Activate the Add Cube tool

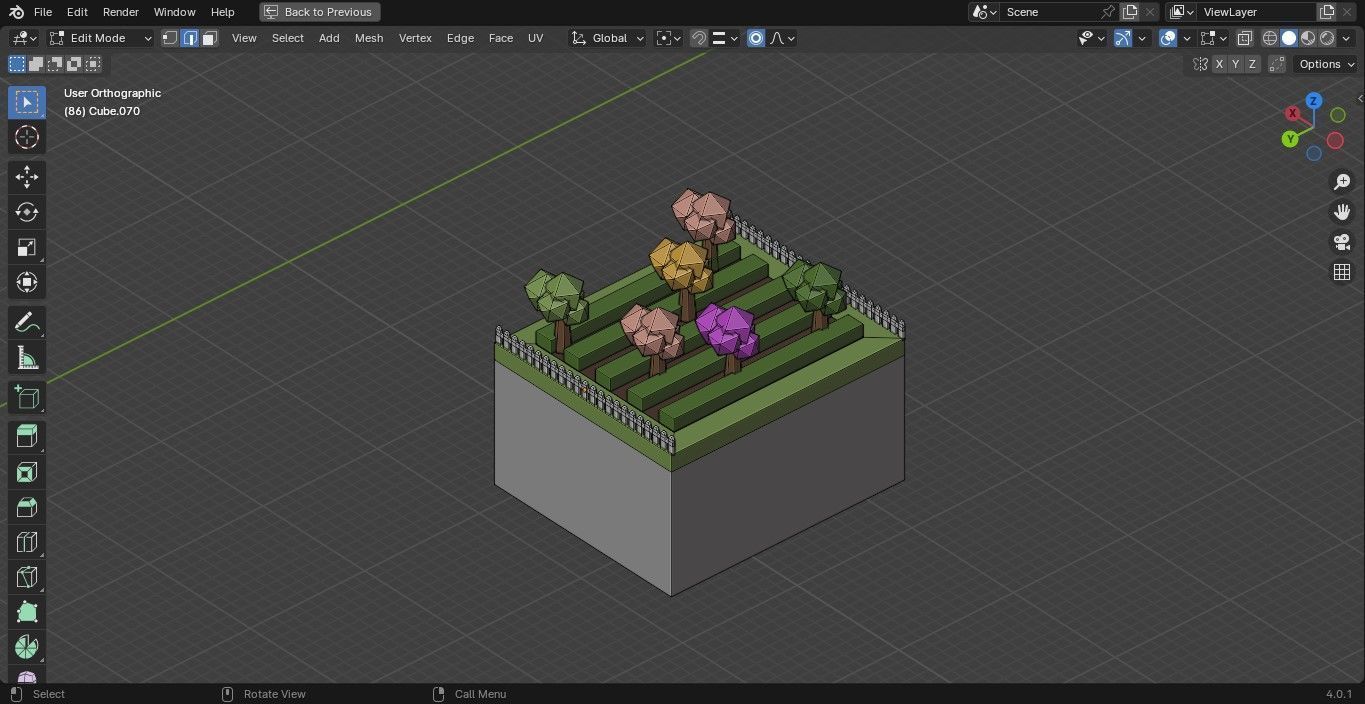(x=27, y=397)
